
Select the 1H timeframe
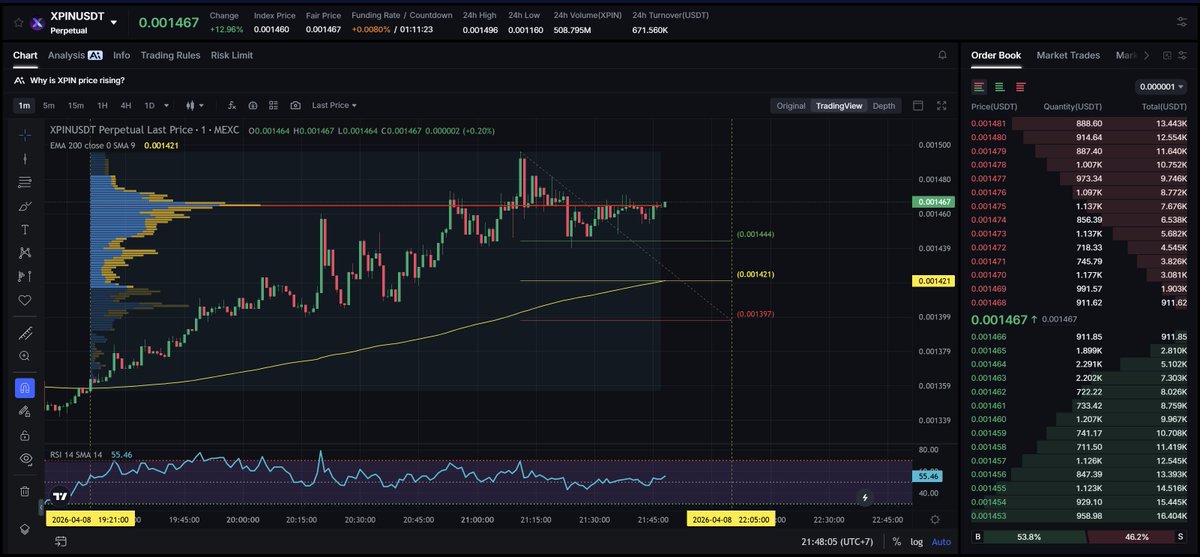tap(102, 105)
